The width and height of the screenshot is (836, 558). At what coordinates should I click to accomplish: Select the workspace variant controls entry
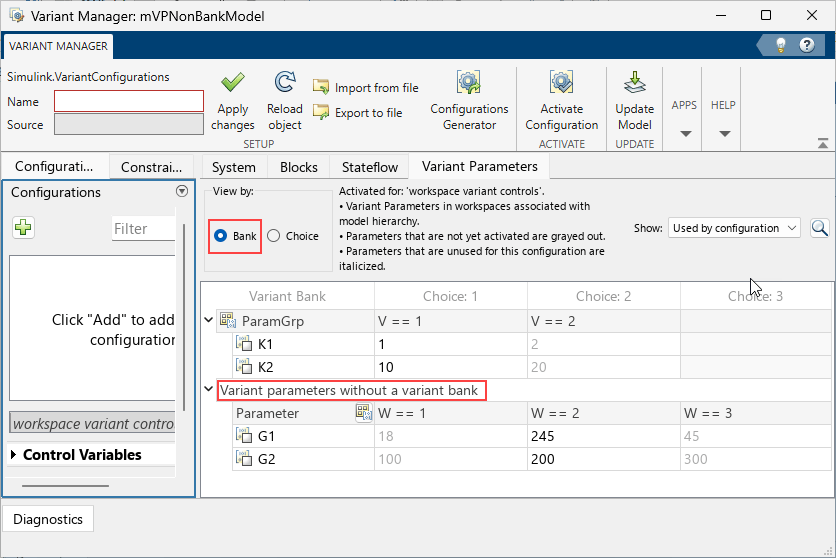(92, 424)
